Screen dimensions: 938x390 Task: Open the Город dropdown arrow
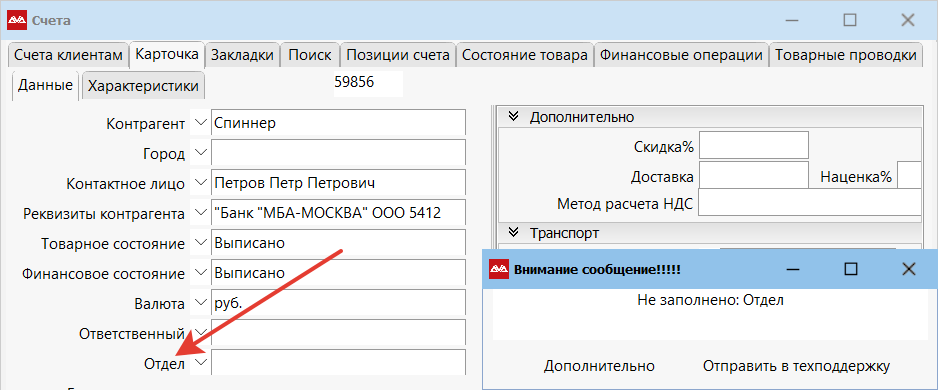[200, 153]
